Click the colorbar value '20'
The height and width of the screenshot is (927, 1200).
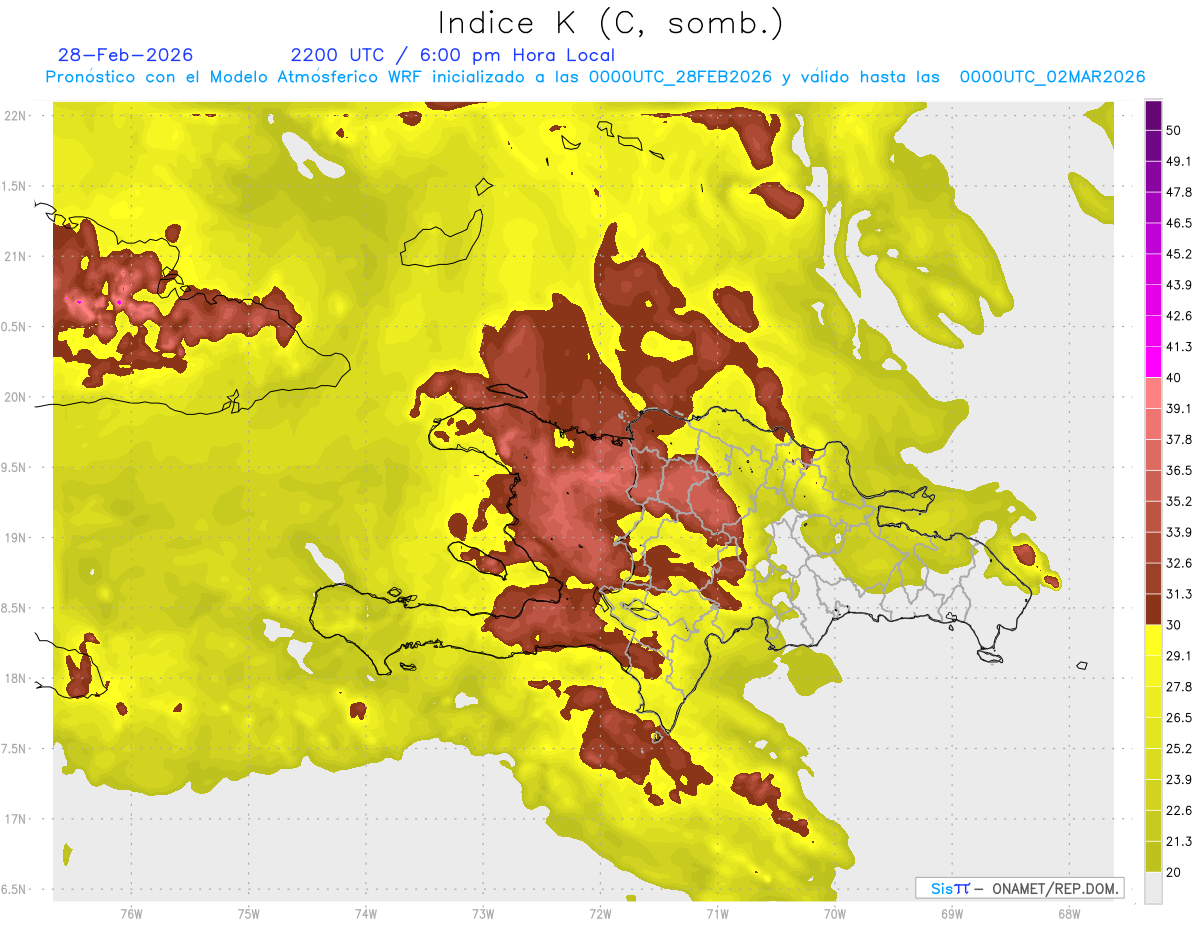tap(1175, 871)
